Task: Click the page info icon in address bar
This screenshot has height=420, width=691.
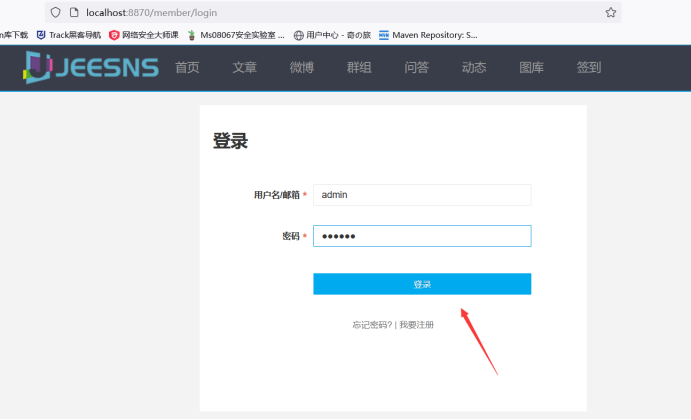Action: (x=74, y=12)
